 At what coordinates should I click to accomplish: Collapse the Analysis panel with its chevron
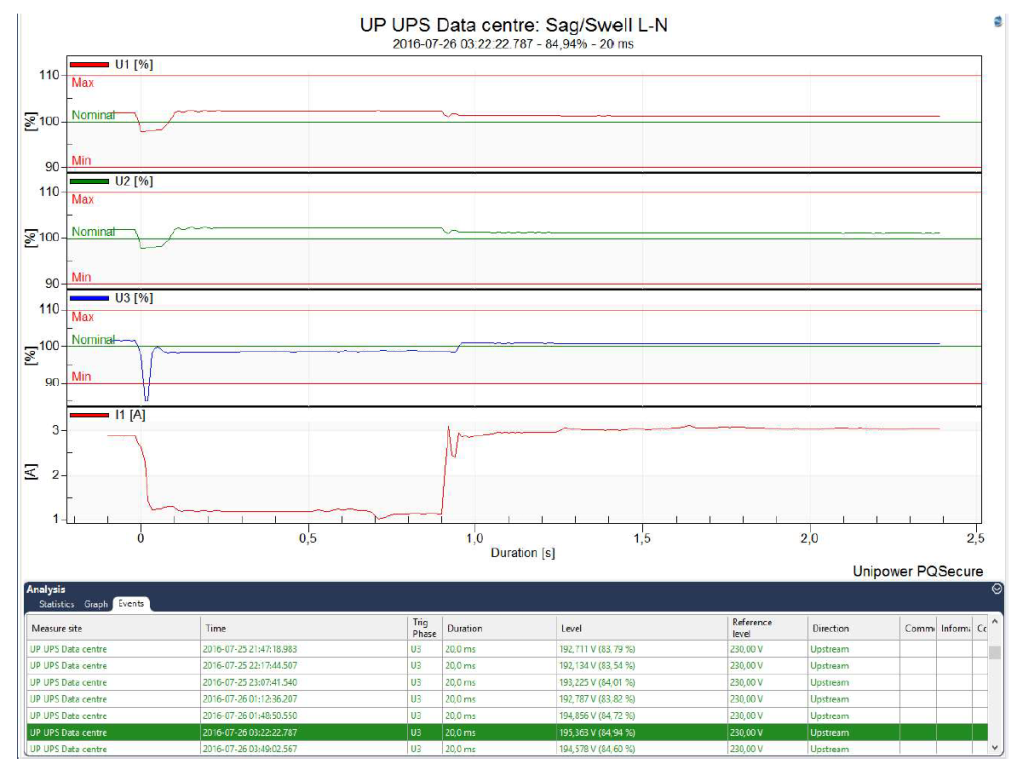tap(996, 589)
